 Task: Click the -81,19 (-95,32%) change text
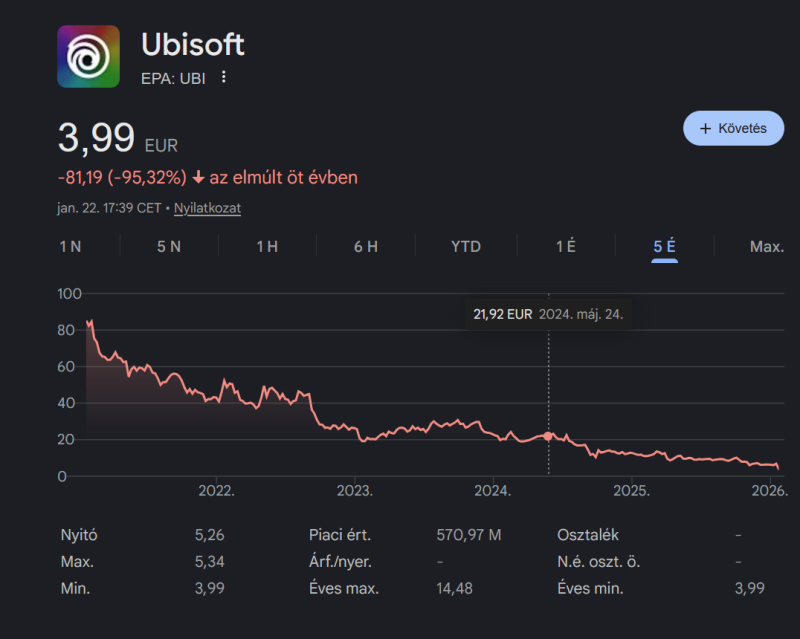pos(122,178)
